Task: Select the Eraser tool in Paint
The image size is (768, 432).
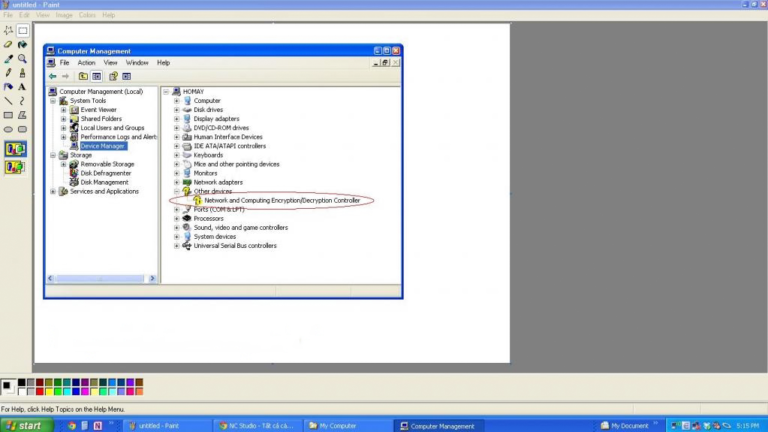Action: [x=9, y=44]
